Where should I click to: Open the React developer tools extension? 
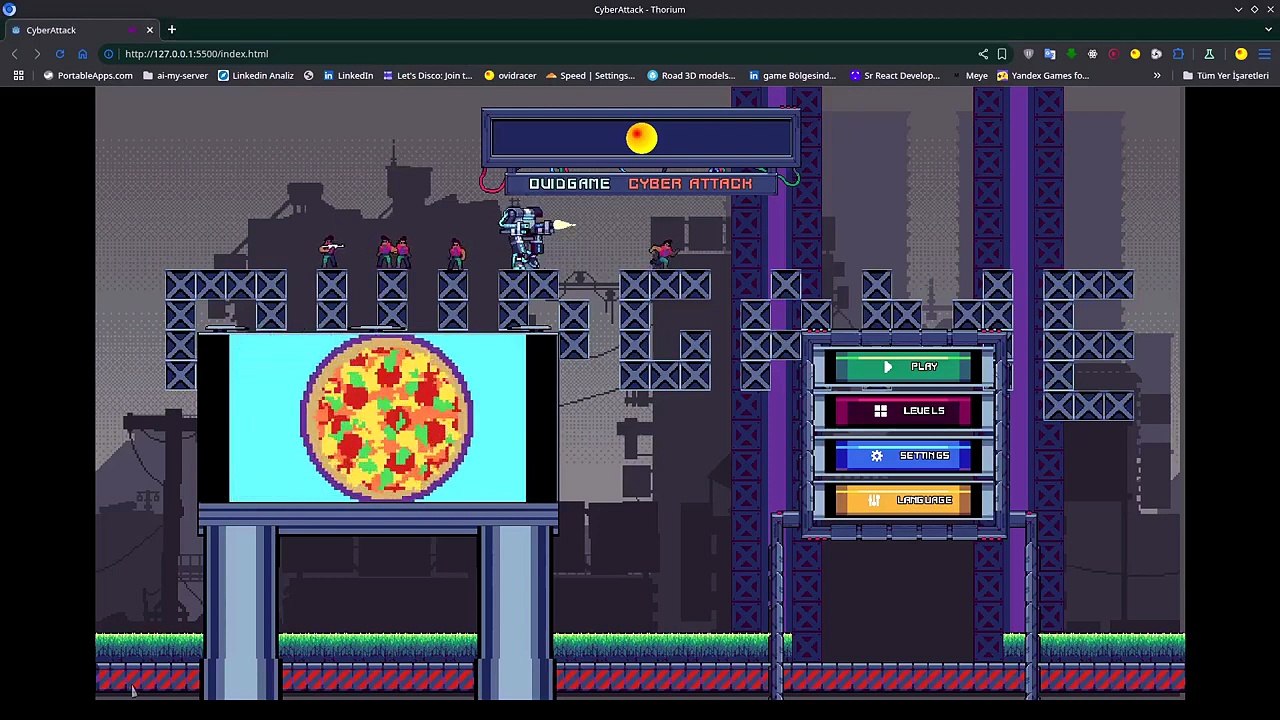tap(1092, 54)
